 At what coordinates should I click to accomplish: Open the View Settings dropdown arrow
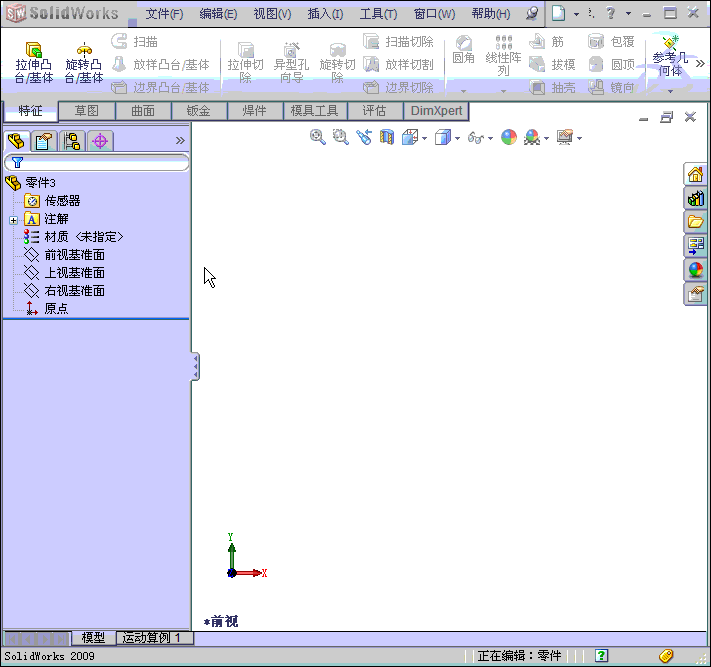[x=579, y=138]
